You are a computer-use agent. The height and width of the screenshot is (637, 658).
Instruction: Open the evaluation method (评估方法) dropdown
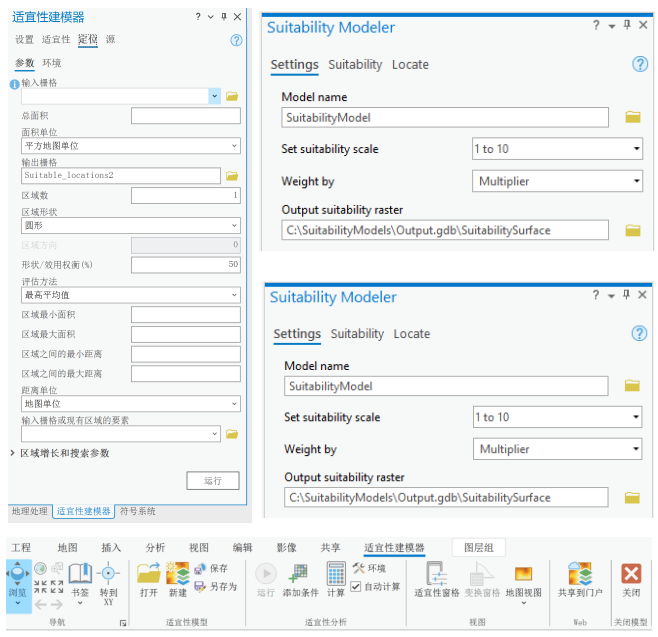131,295
